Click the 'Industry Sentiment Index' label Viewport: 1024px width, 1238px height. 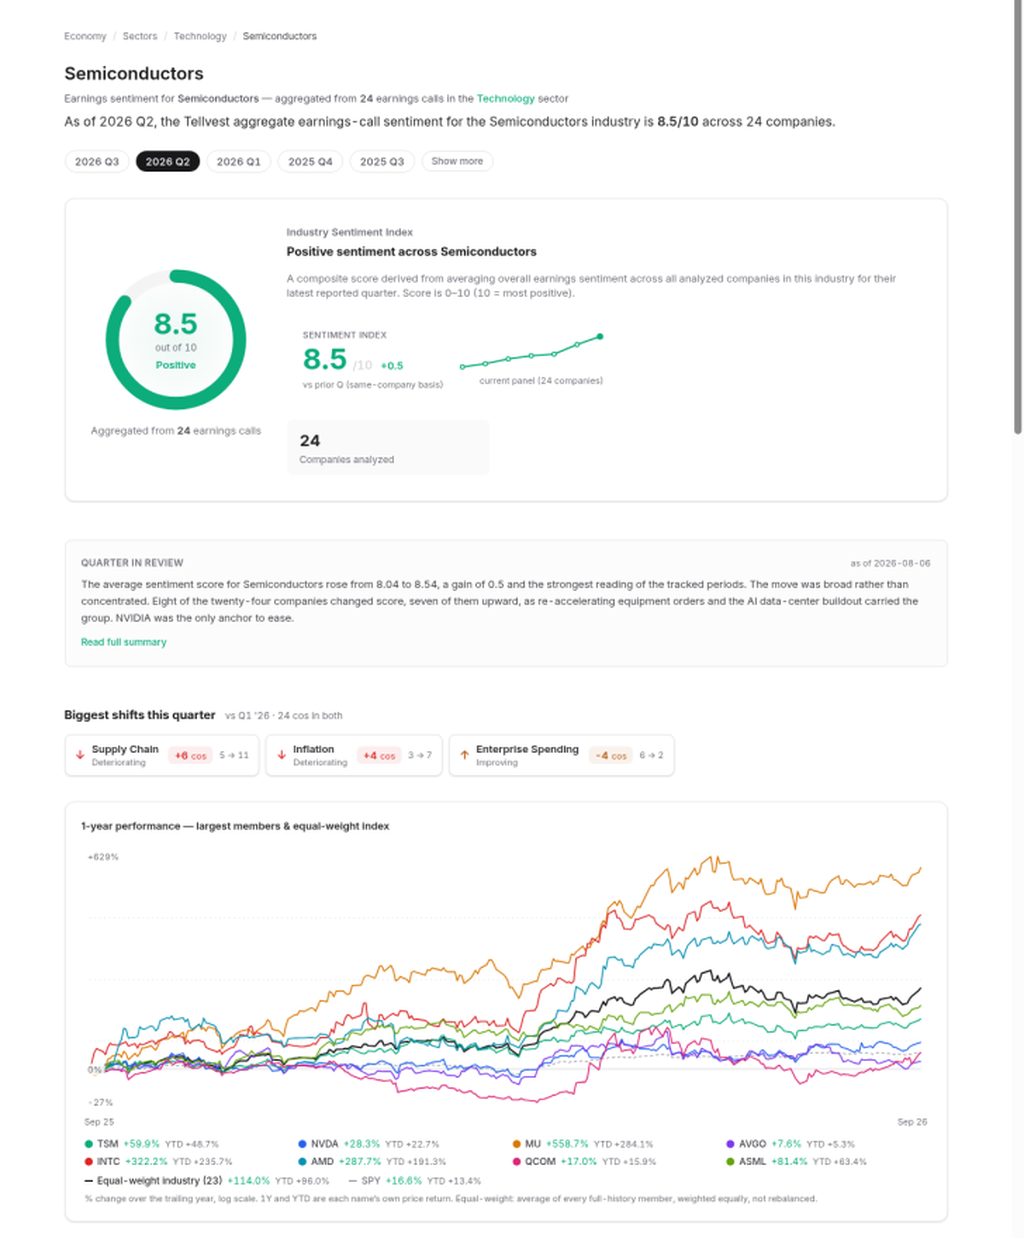[350, 232]
